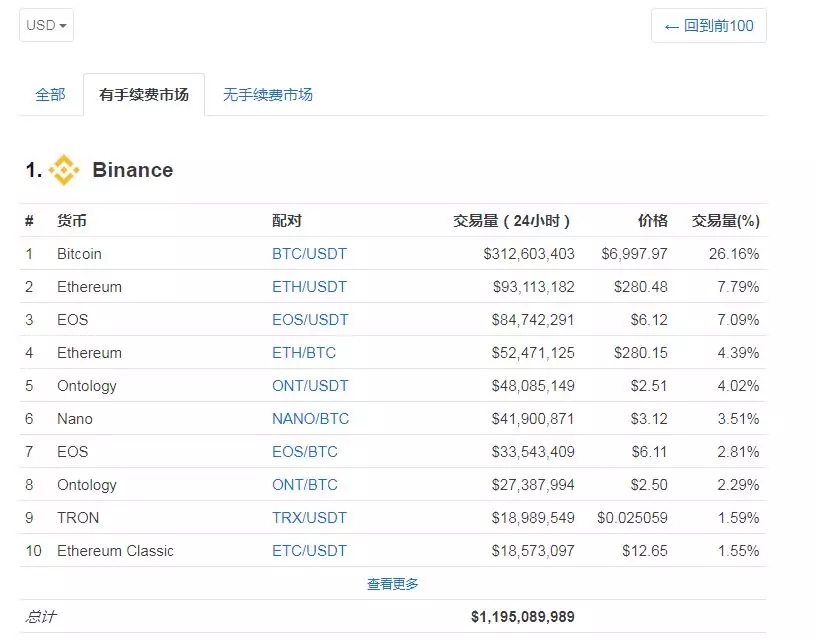The height and width of the screenshot is (642, 815).
Task: Open the TRX/USDT trading pair
Action: coord(311,518)
